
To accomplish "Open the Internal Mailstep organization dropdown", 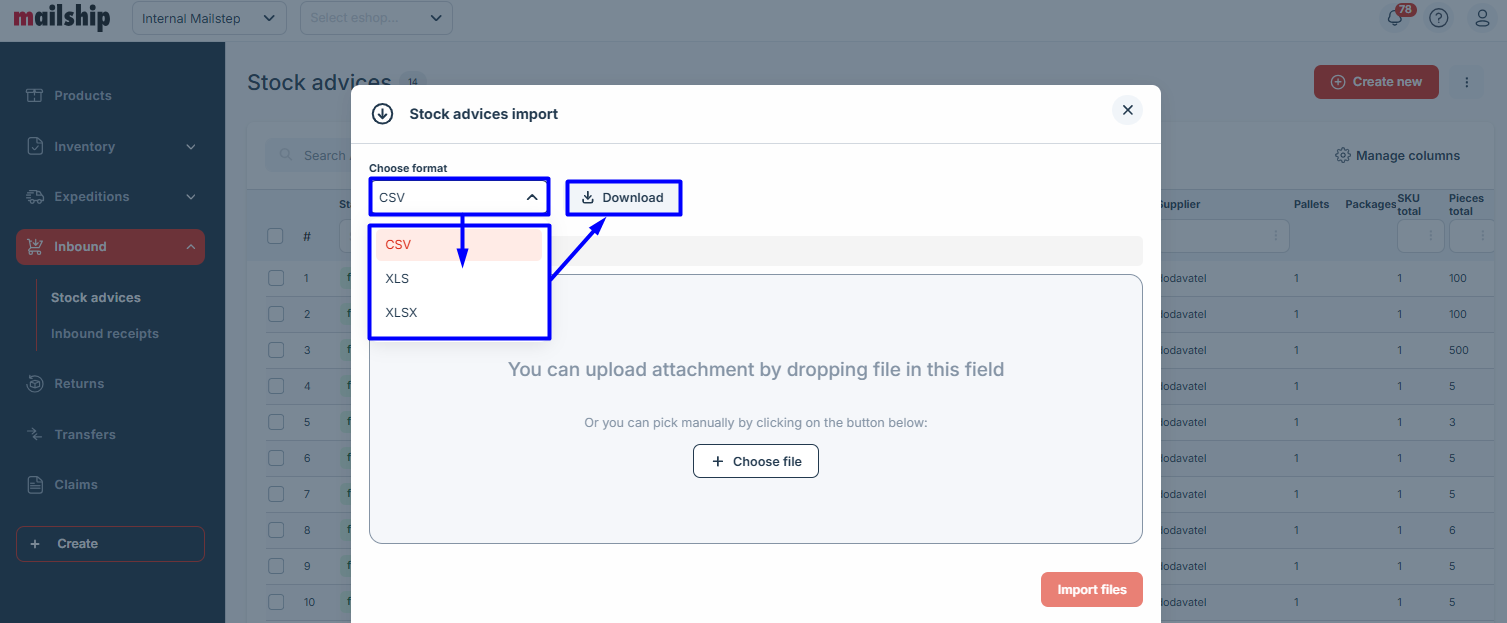I will pos(209,18).
